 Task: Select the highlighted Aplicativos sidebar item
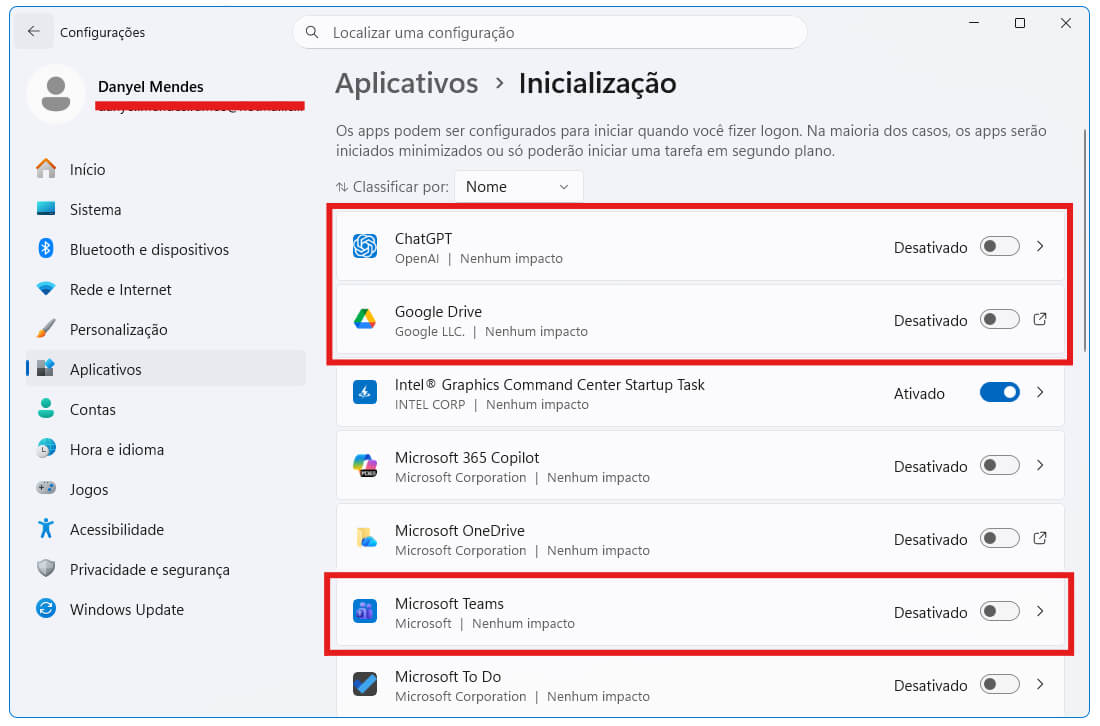click(166, 369)
